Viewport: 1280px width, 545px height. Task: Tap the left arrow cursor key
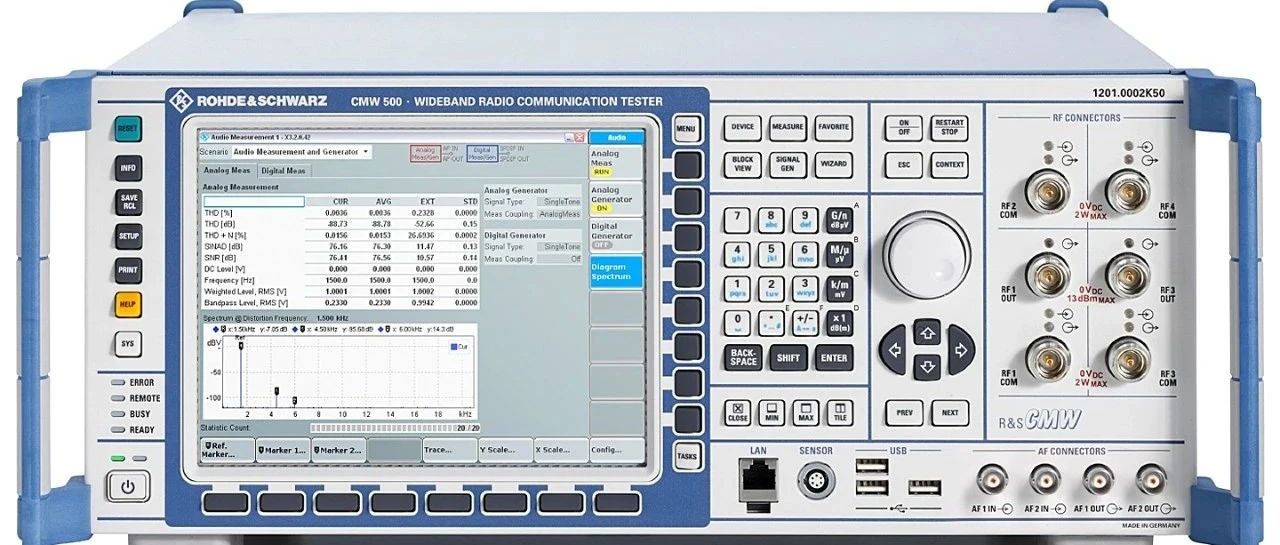[893, 349]
